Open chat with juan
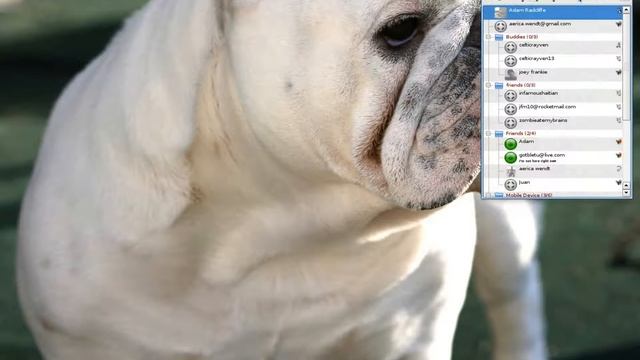 point(524,182)
